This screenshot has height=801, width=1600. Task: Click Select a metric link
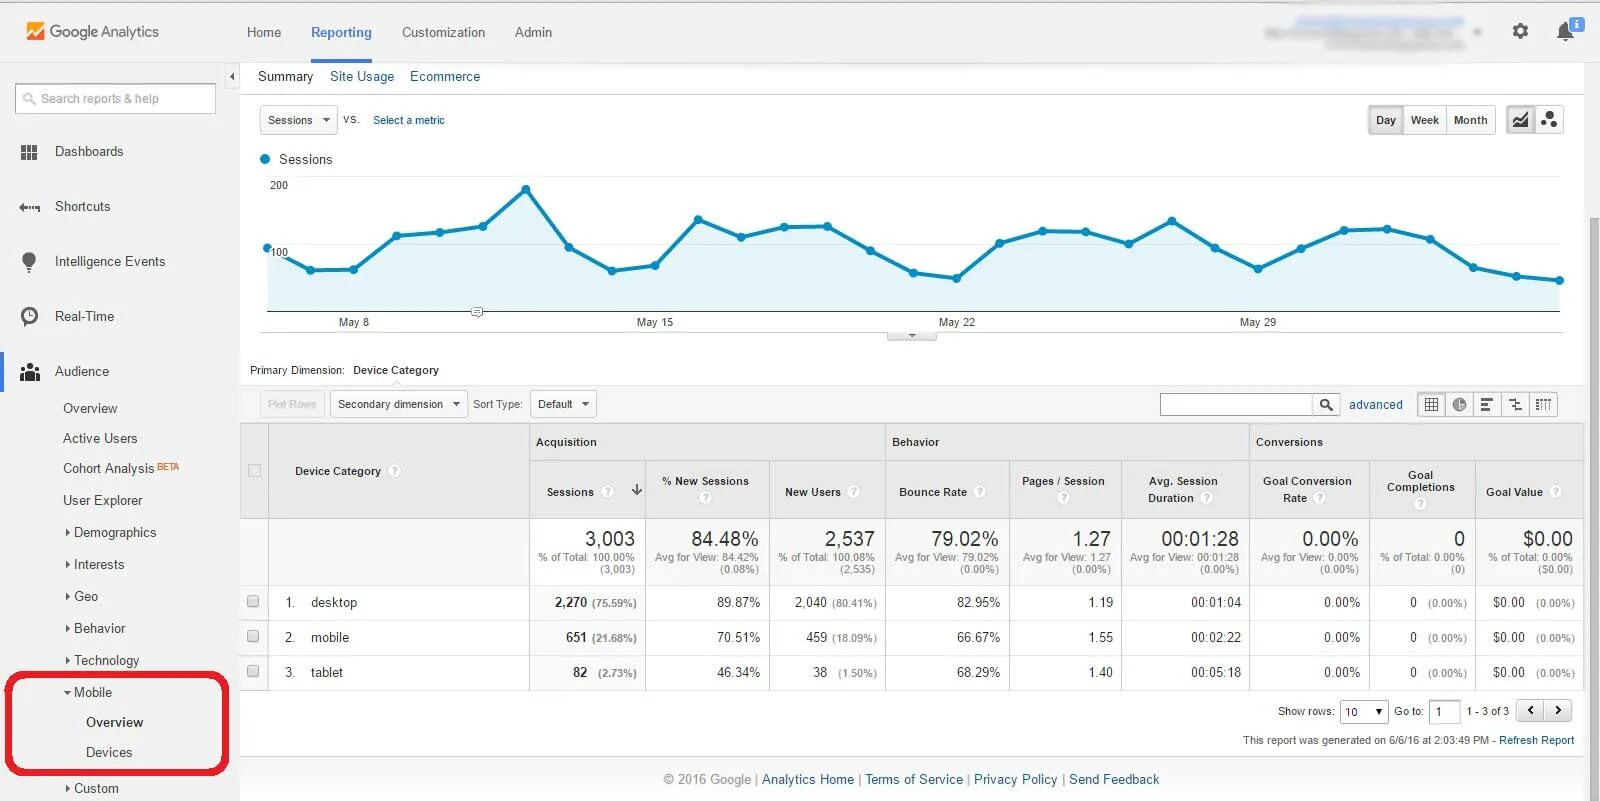(x=409, y=120)
